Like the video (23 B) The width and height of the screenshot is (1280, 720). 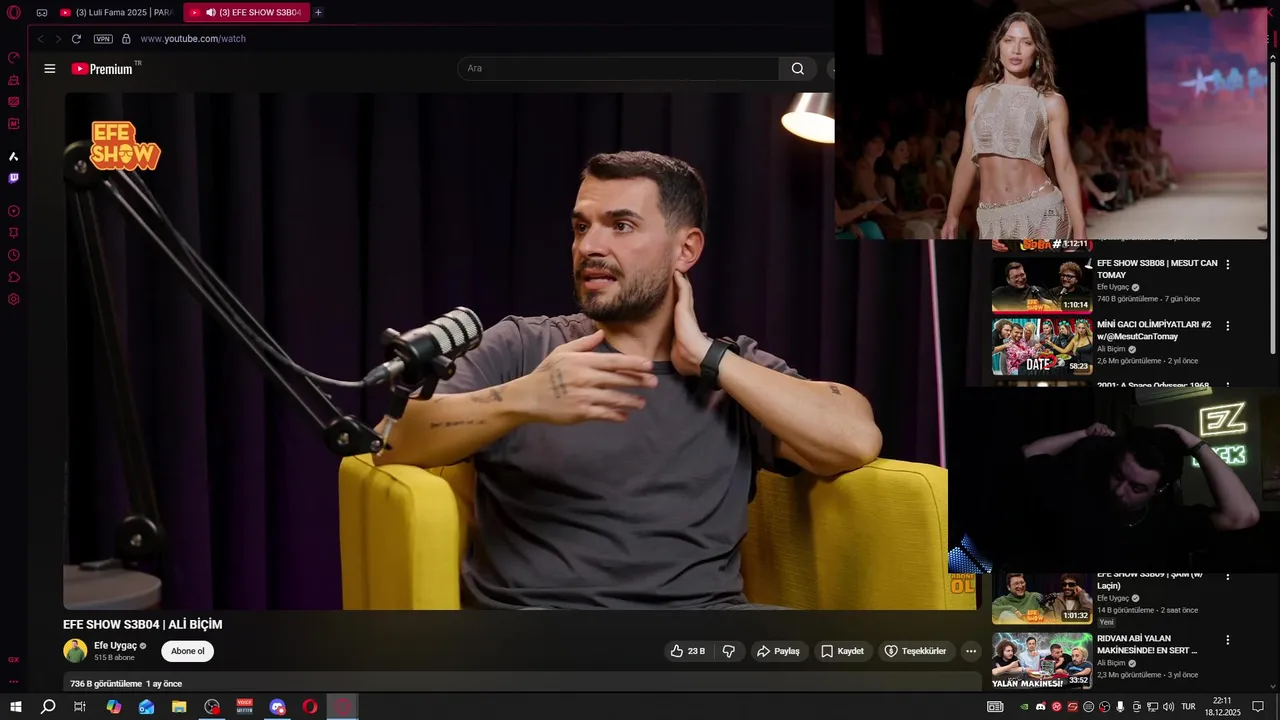(x=688, y=651)
